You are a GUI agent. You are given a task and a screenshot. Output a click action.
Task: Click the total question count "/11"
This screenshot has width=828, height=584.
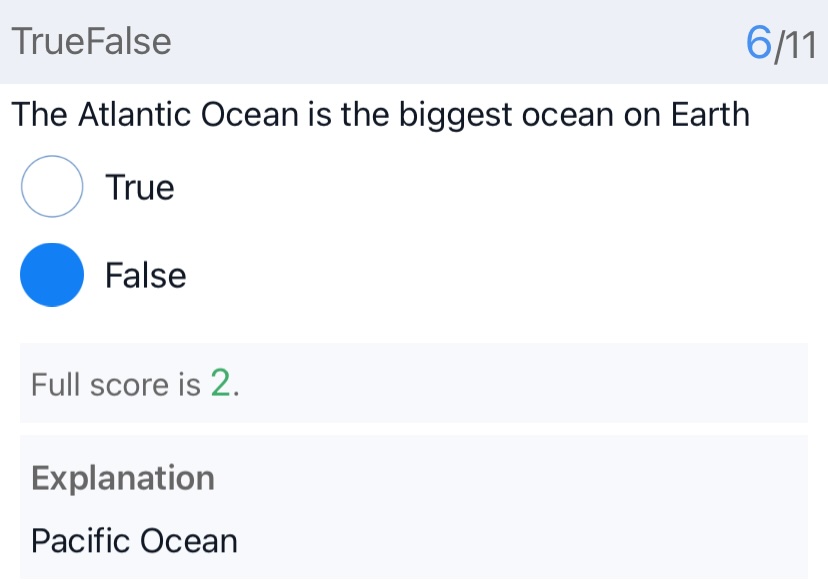coord(796,44)
